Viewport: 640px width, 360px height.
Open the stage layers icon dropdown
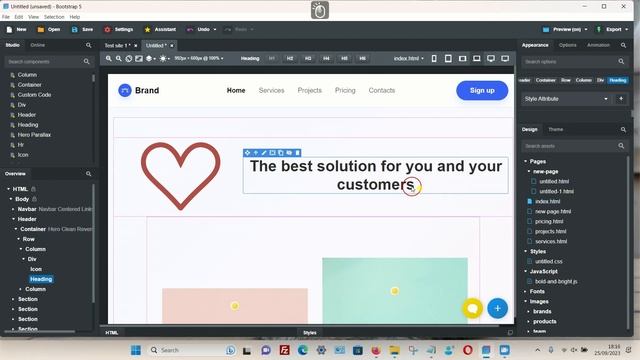coord(150,59)
